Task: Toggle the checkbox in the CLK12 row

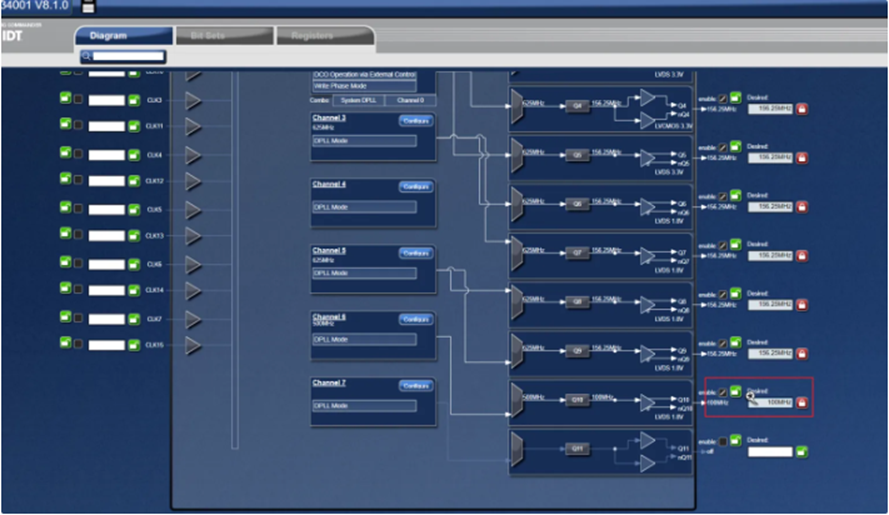Action: [79, 181]
